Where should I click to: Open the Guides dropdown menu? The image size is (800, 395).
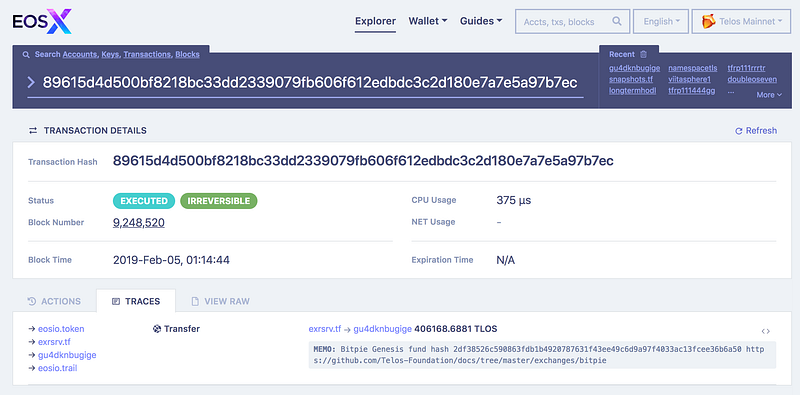pyautogui.click(x=481, y=21)
